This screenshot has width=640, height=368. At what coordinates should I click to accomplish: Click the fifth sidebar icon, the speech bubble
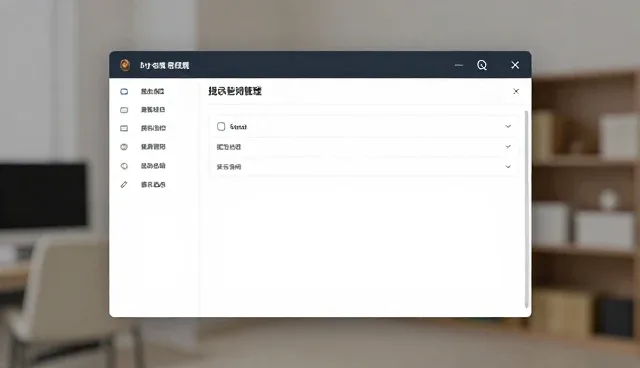pos(124,166)
